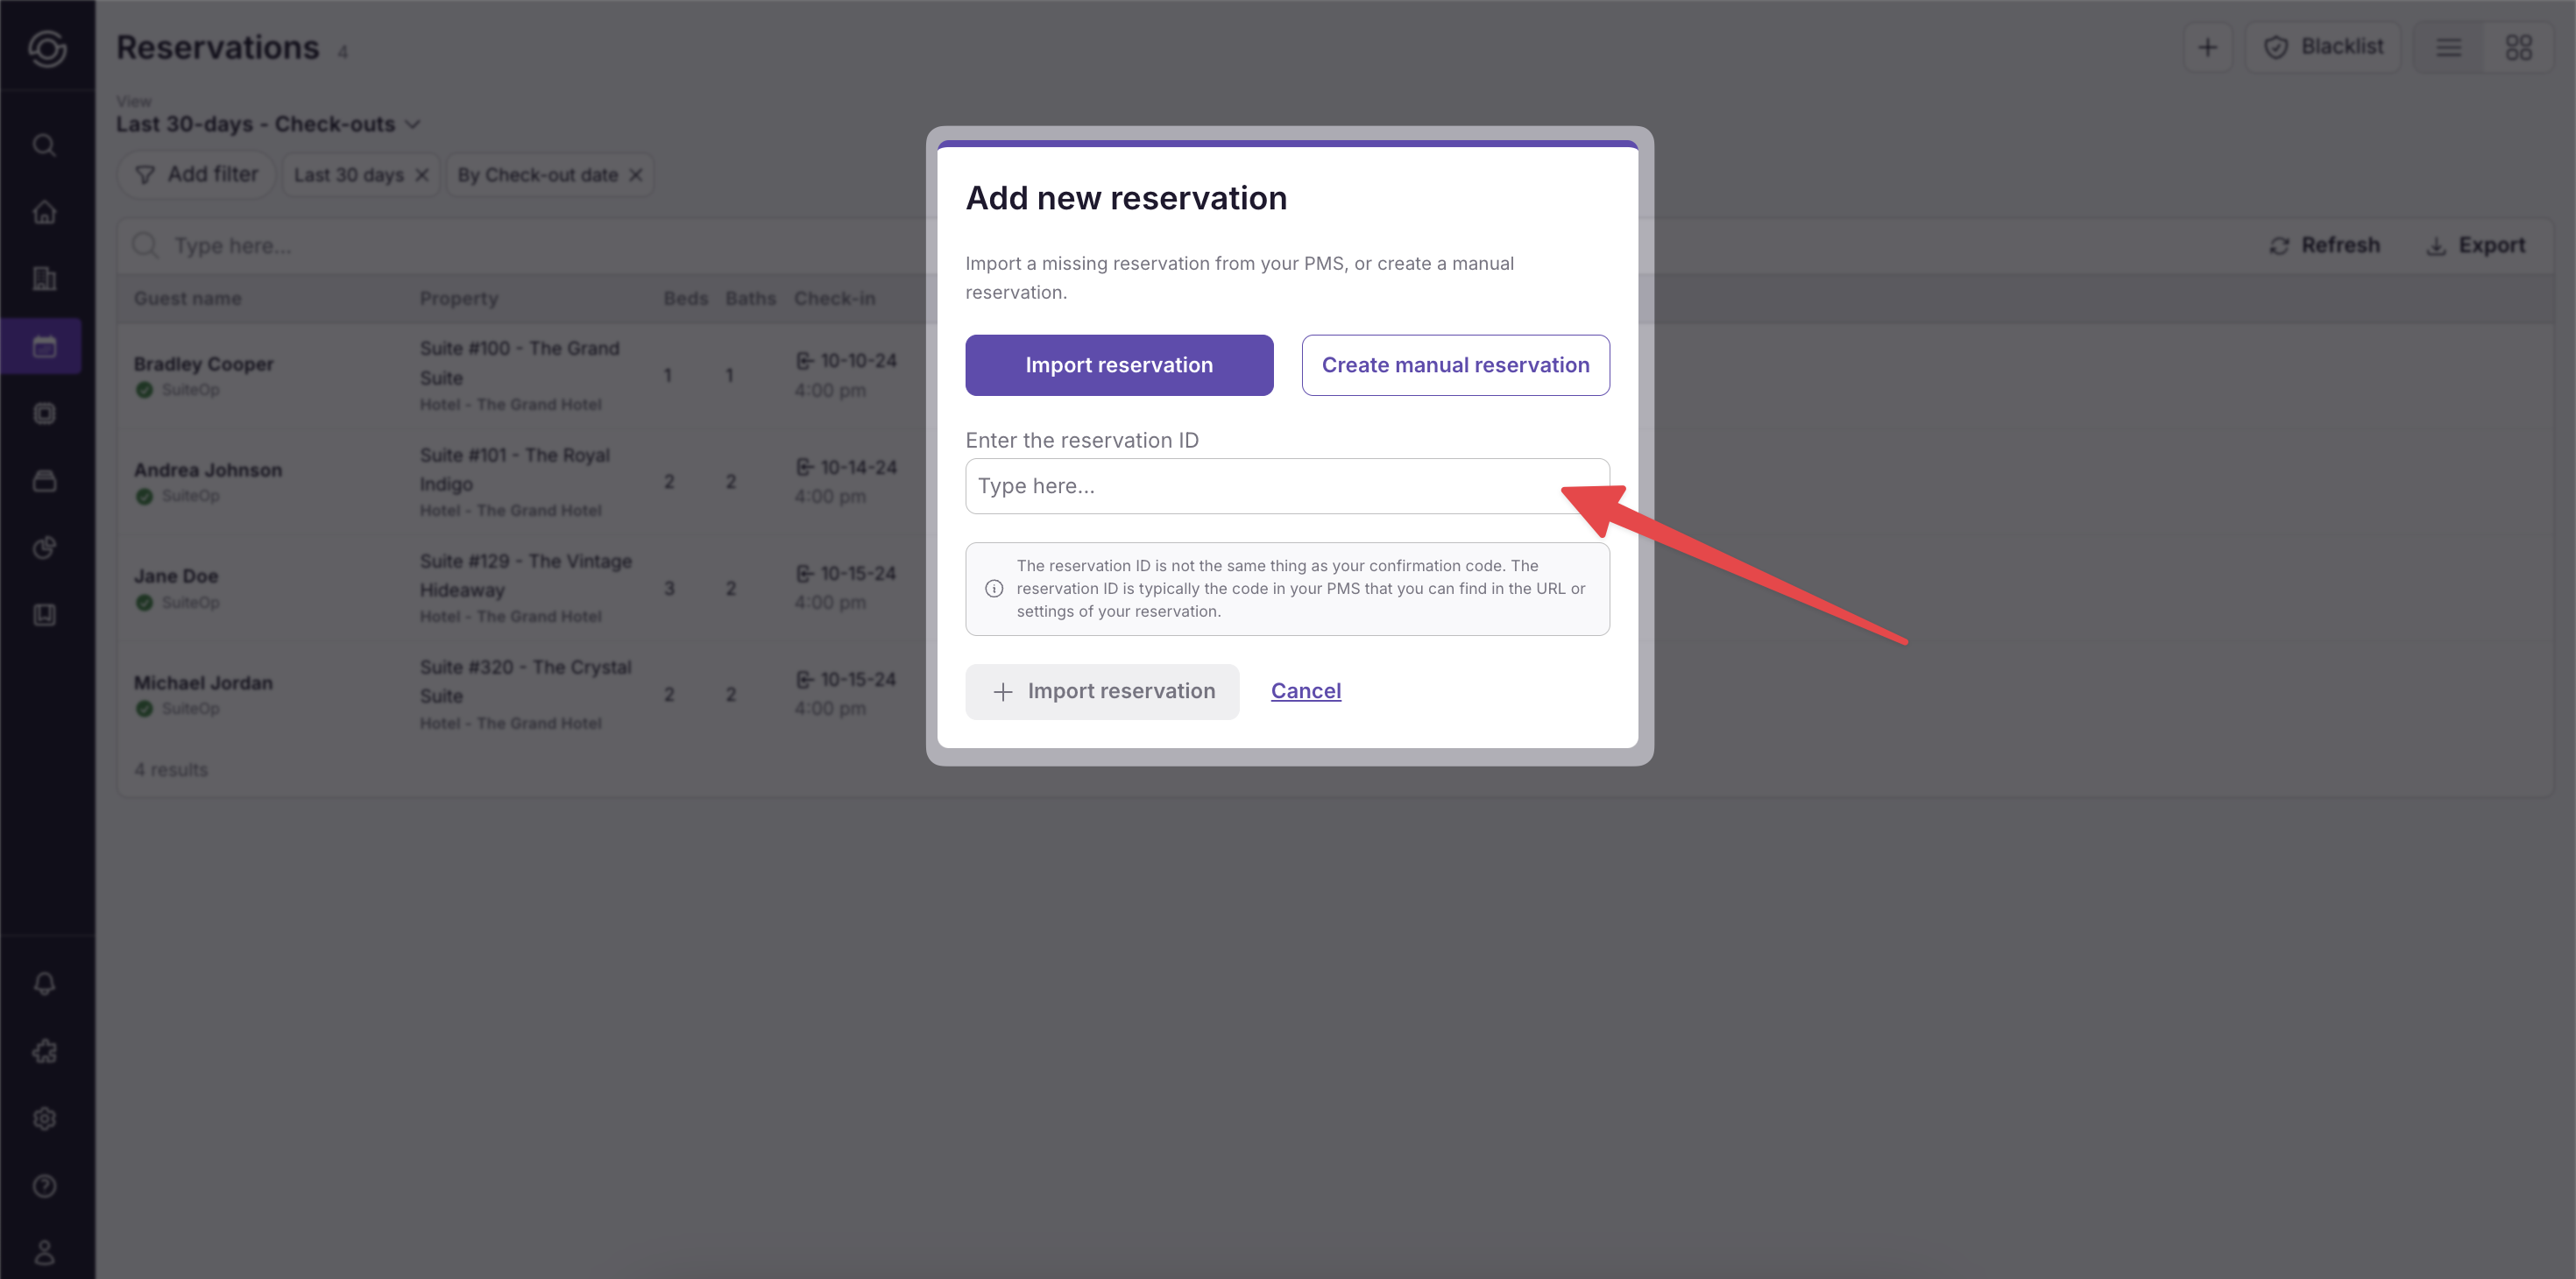The image size is (2576, 1279).
Task: Open the settings gear icon in the sidebar
Action: point(44,1118)
